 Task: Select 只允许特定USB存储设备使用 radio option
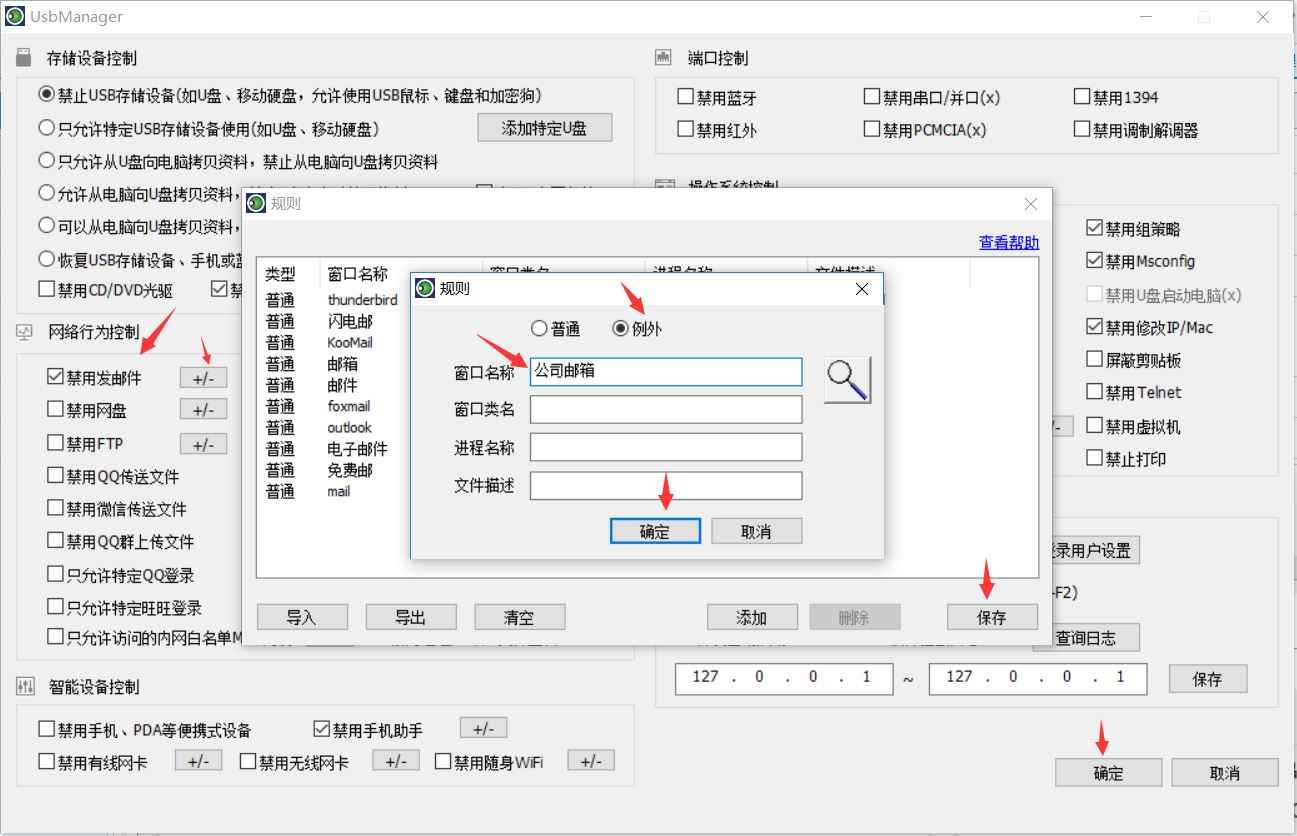point(46,128)
